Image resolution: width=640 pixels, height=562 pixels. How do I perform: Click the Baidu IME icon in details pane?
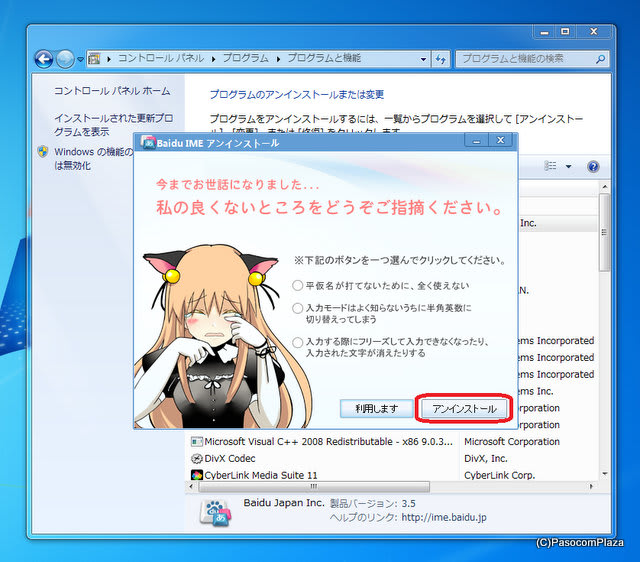pos(216,513)
